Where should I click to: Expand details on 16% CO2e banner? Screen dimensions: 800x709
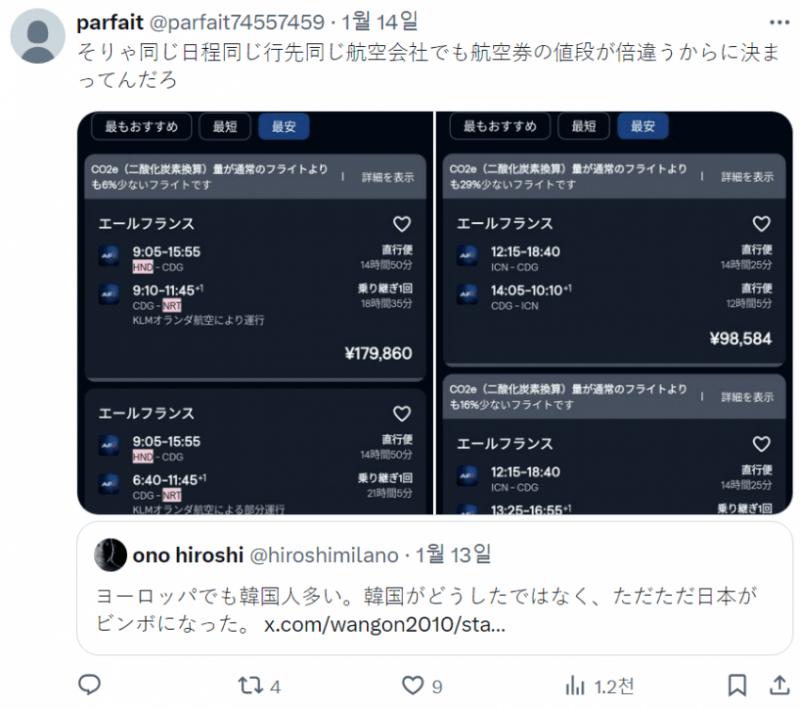(747, 397)
